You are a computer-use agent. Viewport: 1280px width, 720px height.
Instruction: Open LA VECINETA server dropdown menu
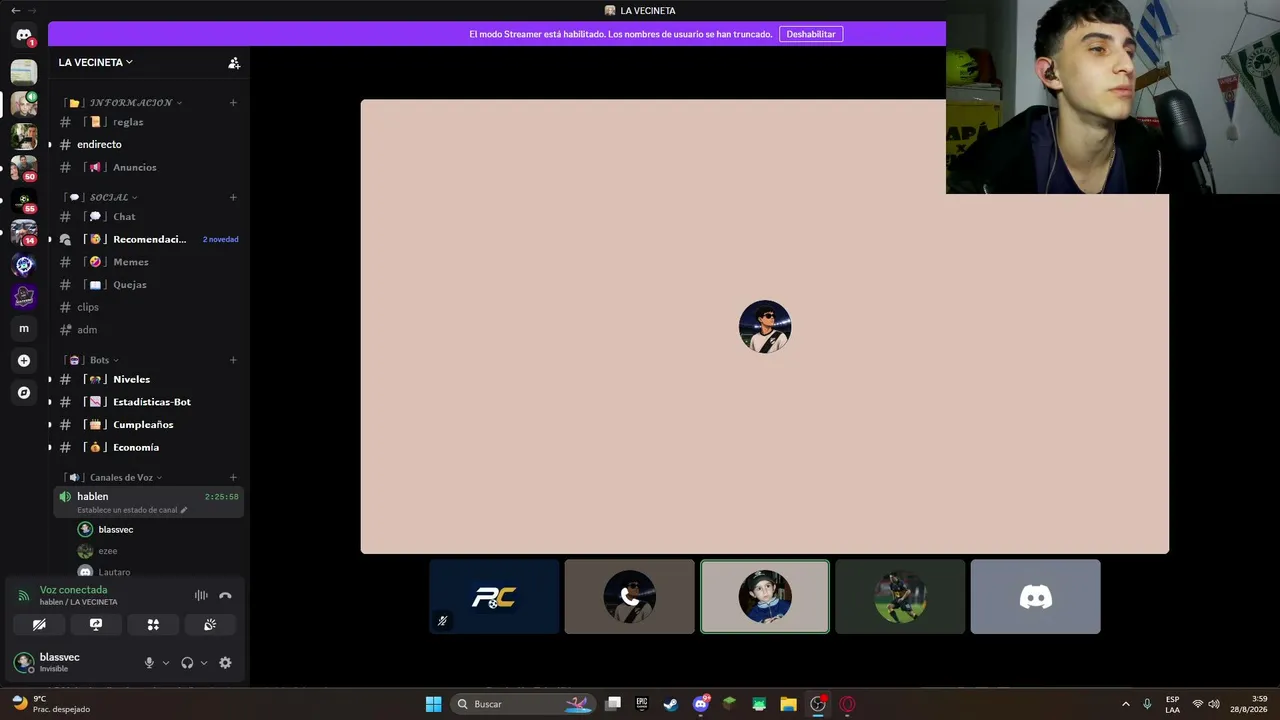[x=96, y=62]
